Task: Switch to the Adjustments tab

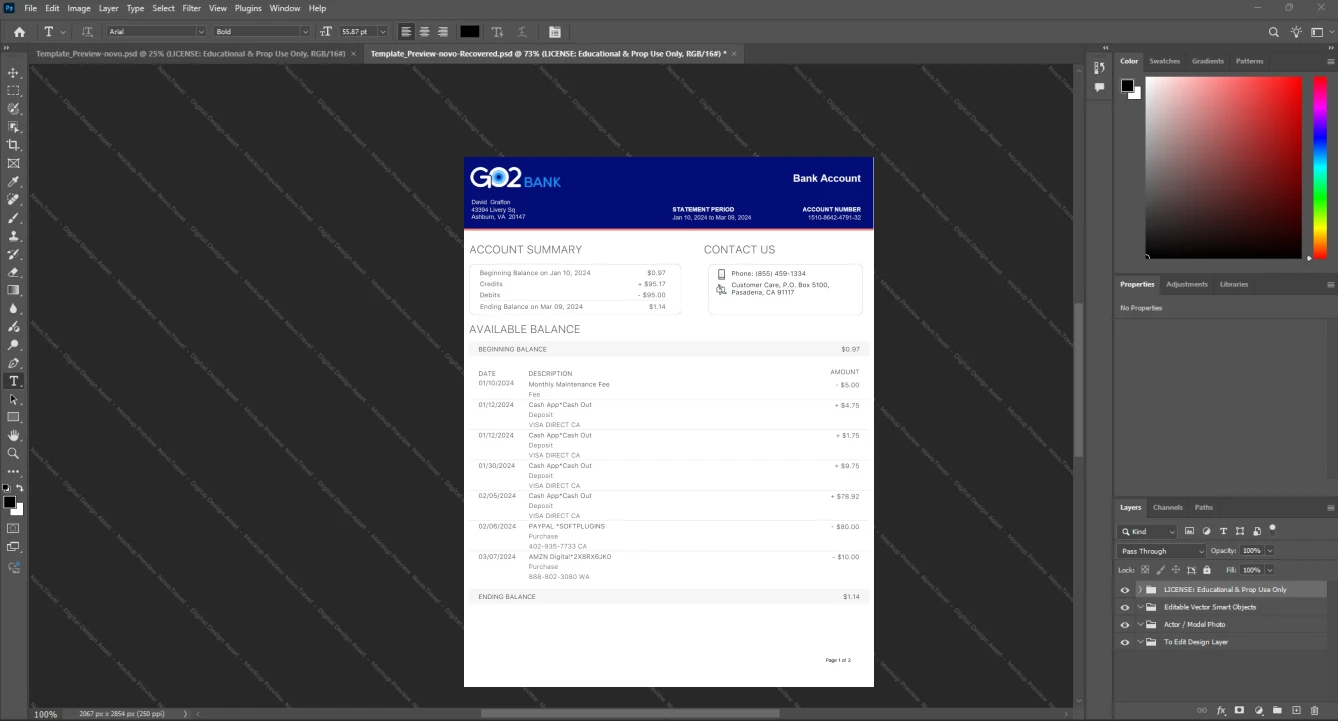Action: click(x=1187, y=284)
